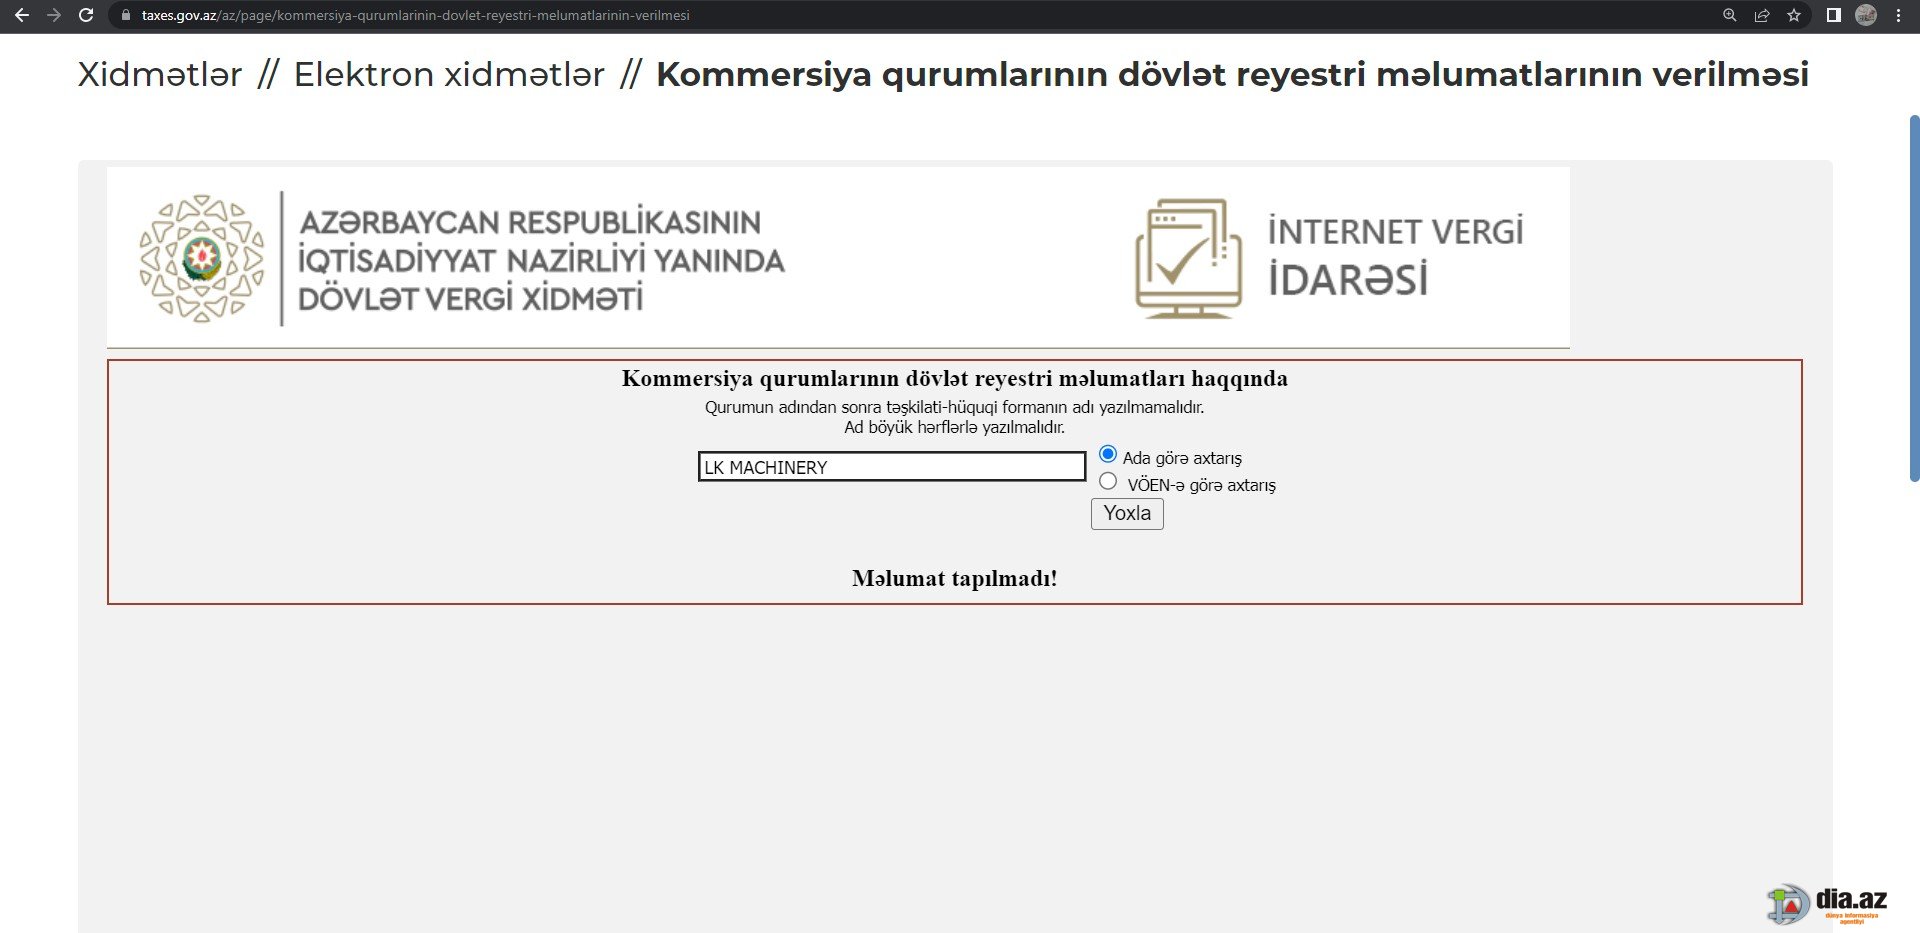Screen dimensions: 1920x933
Task: Select the 'VÖEN-ə görə axtarış' radio button
Action: tap(1108, 481)
